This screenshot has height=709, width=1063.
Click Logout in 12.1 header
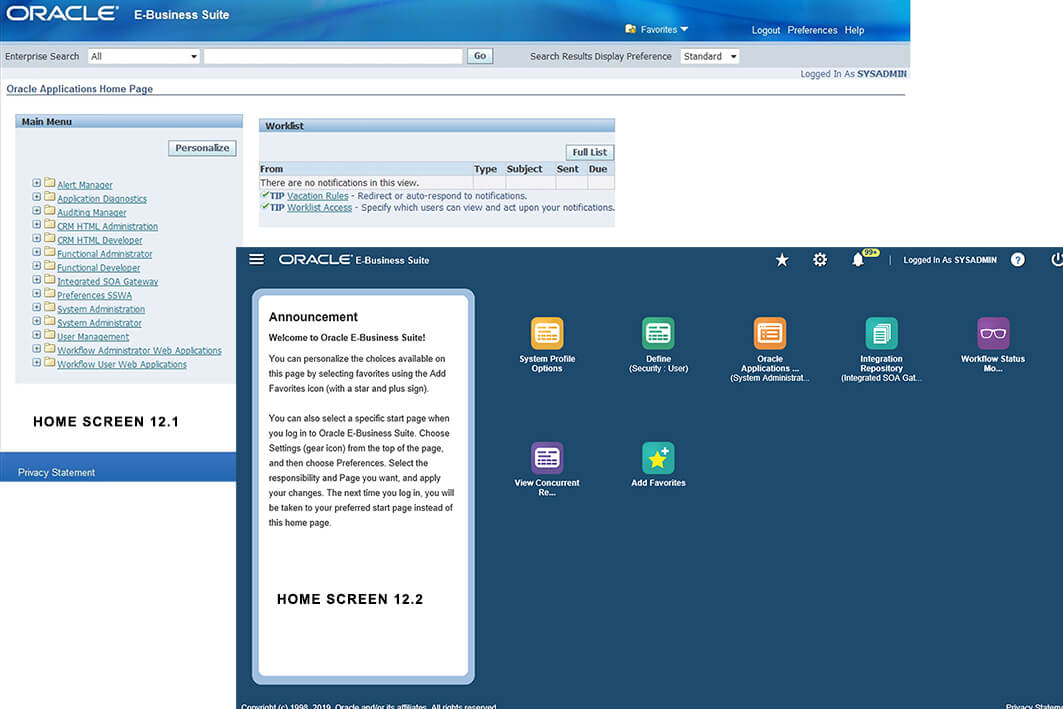pos(765,31)
